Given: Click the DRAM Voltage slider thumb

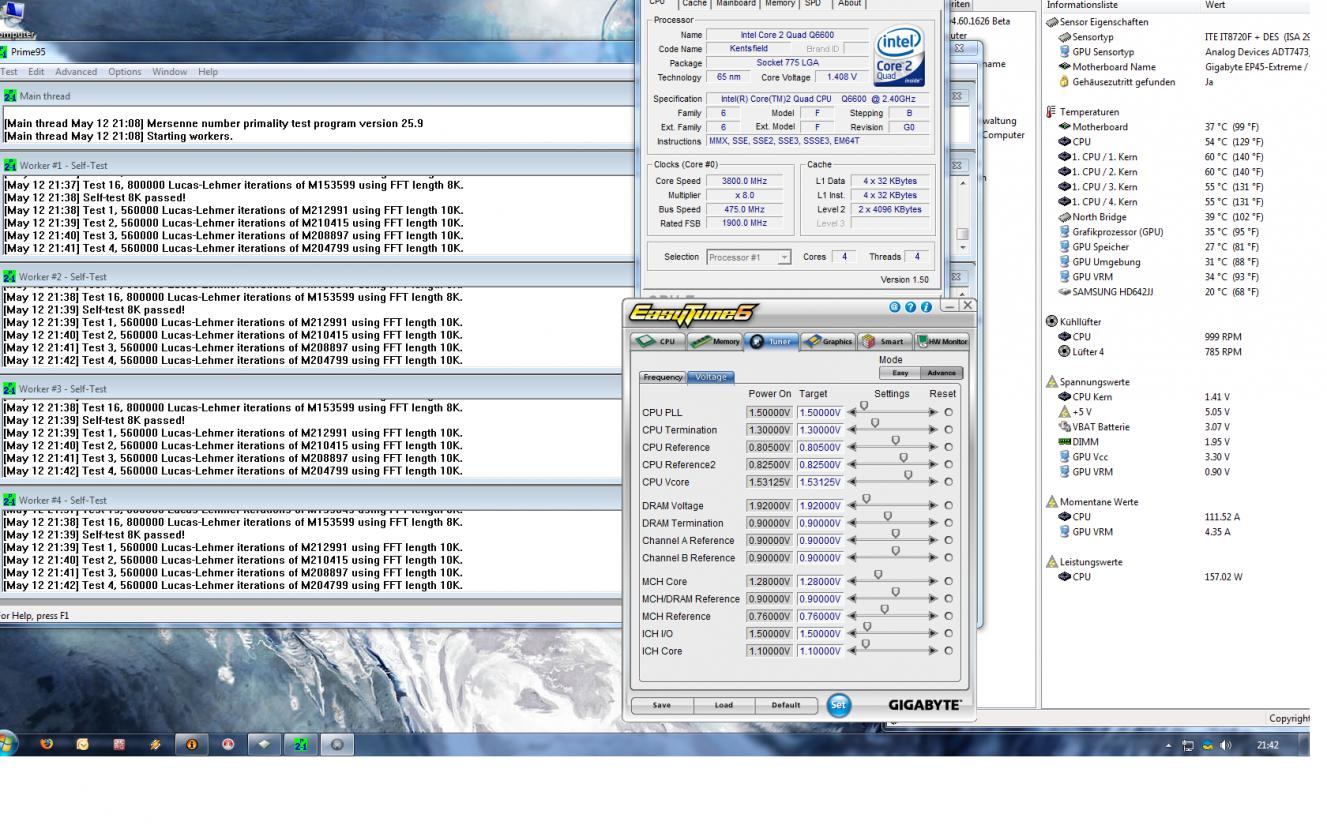Looking at the screenshot, I should pyautogui.click(x=866, y=499).
